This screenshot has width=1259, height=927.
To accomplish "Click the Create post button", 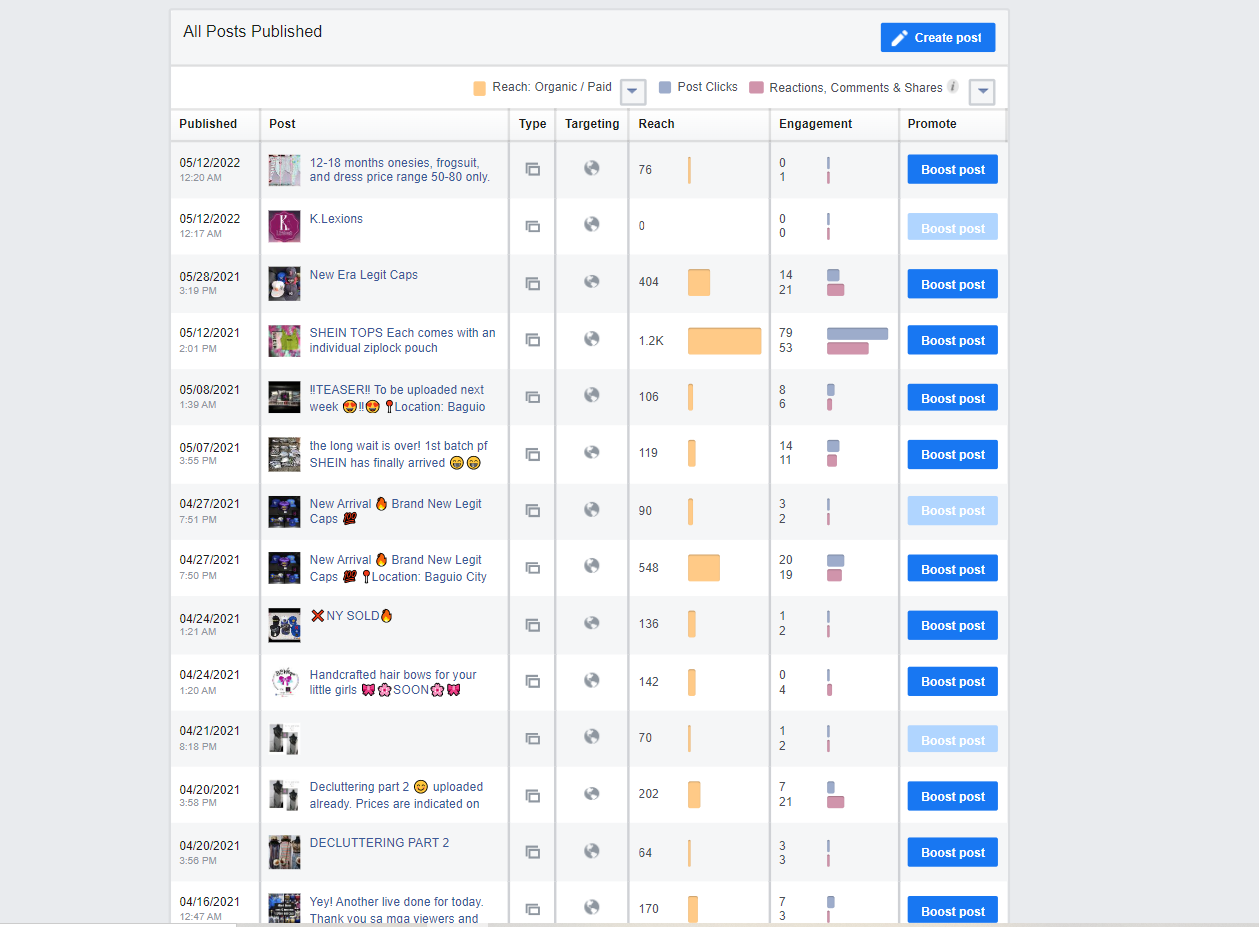I will [937, 37].
